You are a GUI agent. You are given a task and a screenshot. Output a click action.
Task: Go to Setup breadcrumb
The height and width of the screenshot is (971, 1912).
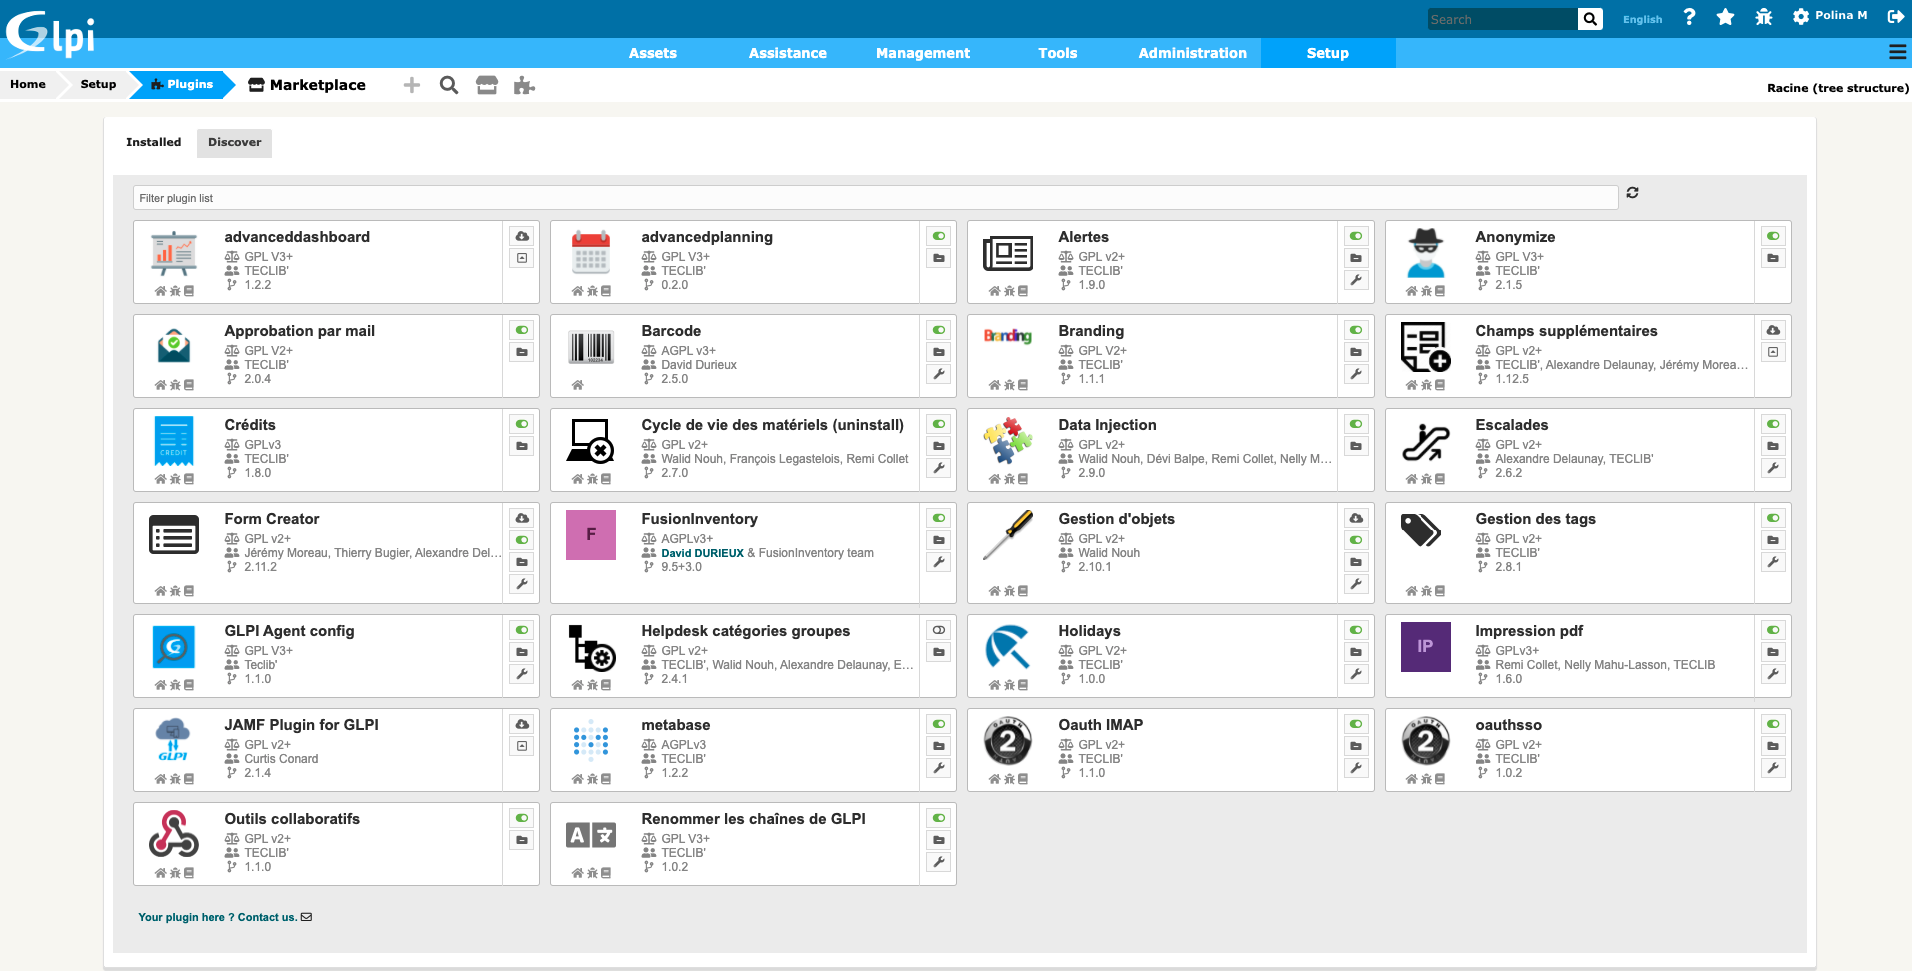(x=98, y=84)
